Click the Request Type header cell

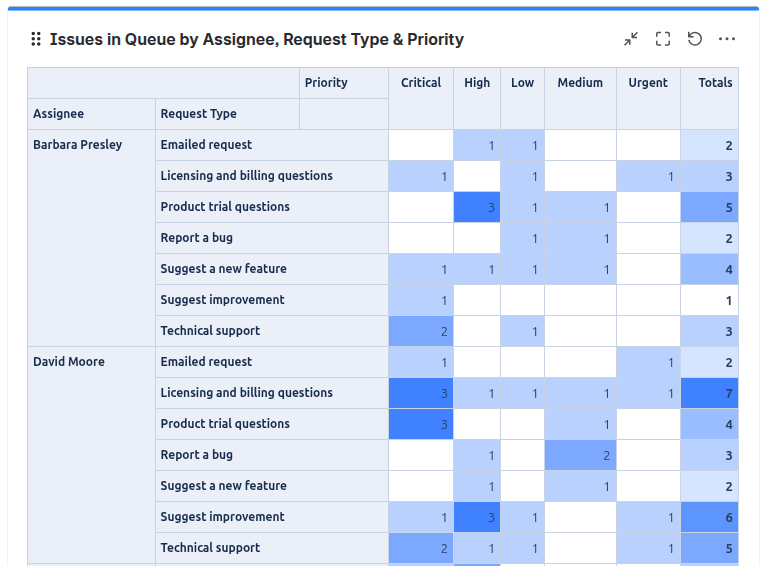(199, 114)
